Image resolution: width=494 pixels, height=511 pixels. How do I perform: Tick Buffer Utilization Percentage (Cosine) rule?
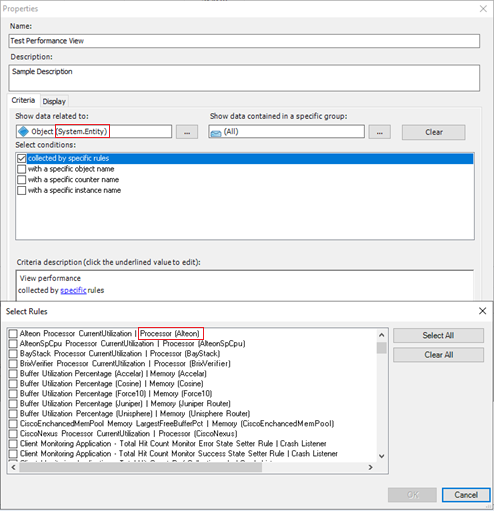point(13,384)
